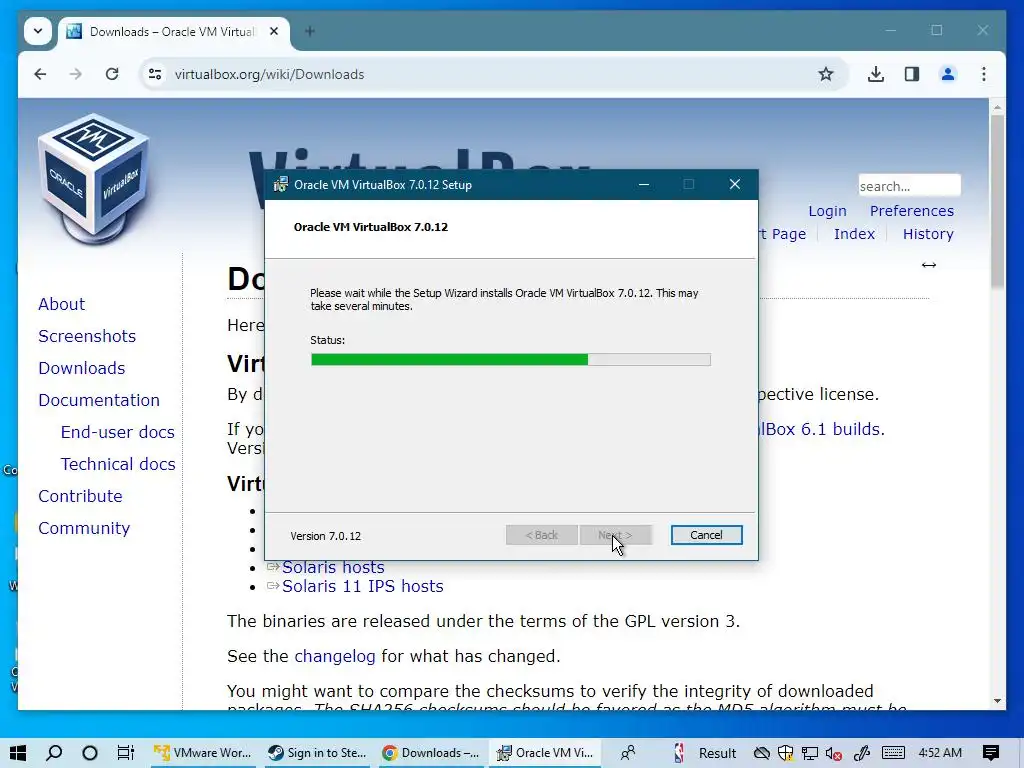Open the About sidebar link
The width and height of the screenshot is (1024, 768).
61,304
